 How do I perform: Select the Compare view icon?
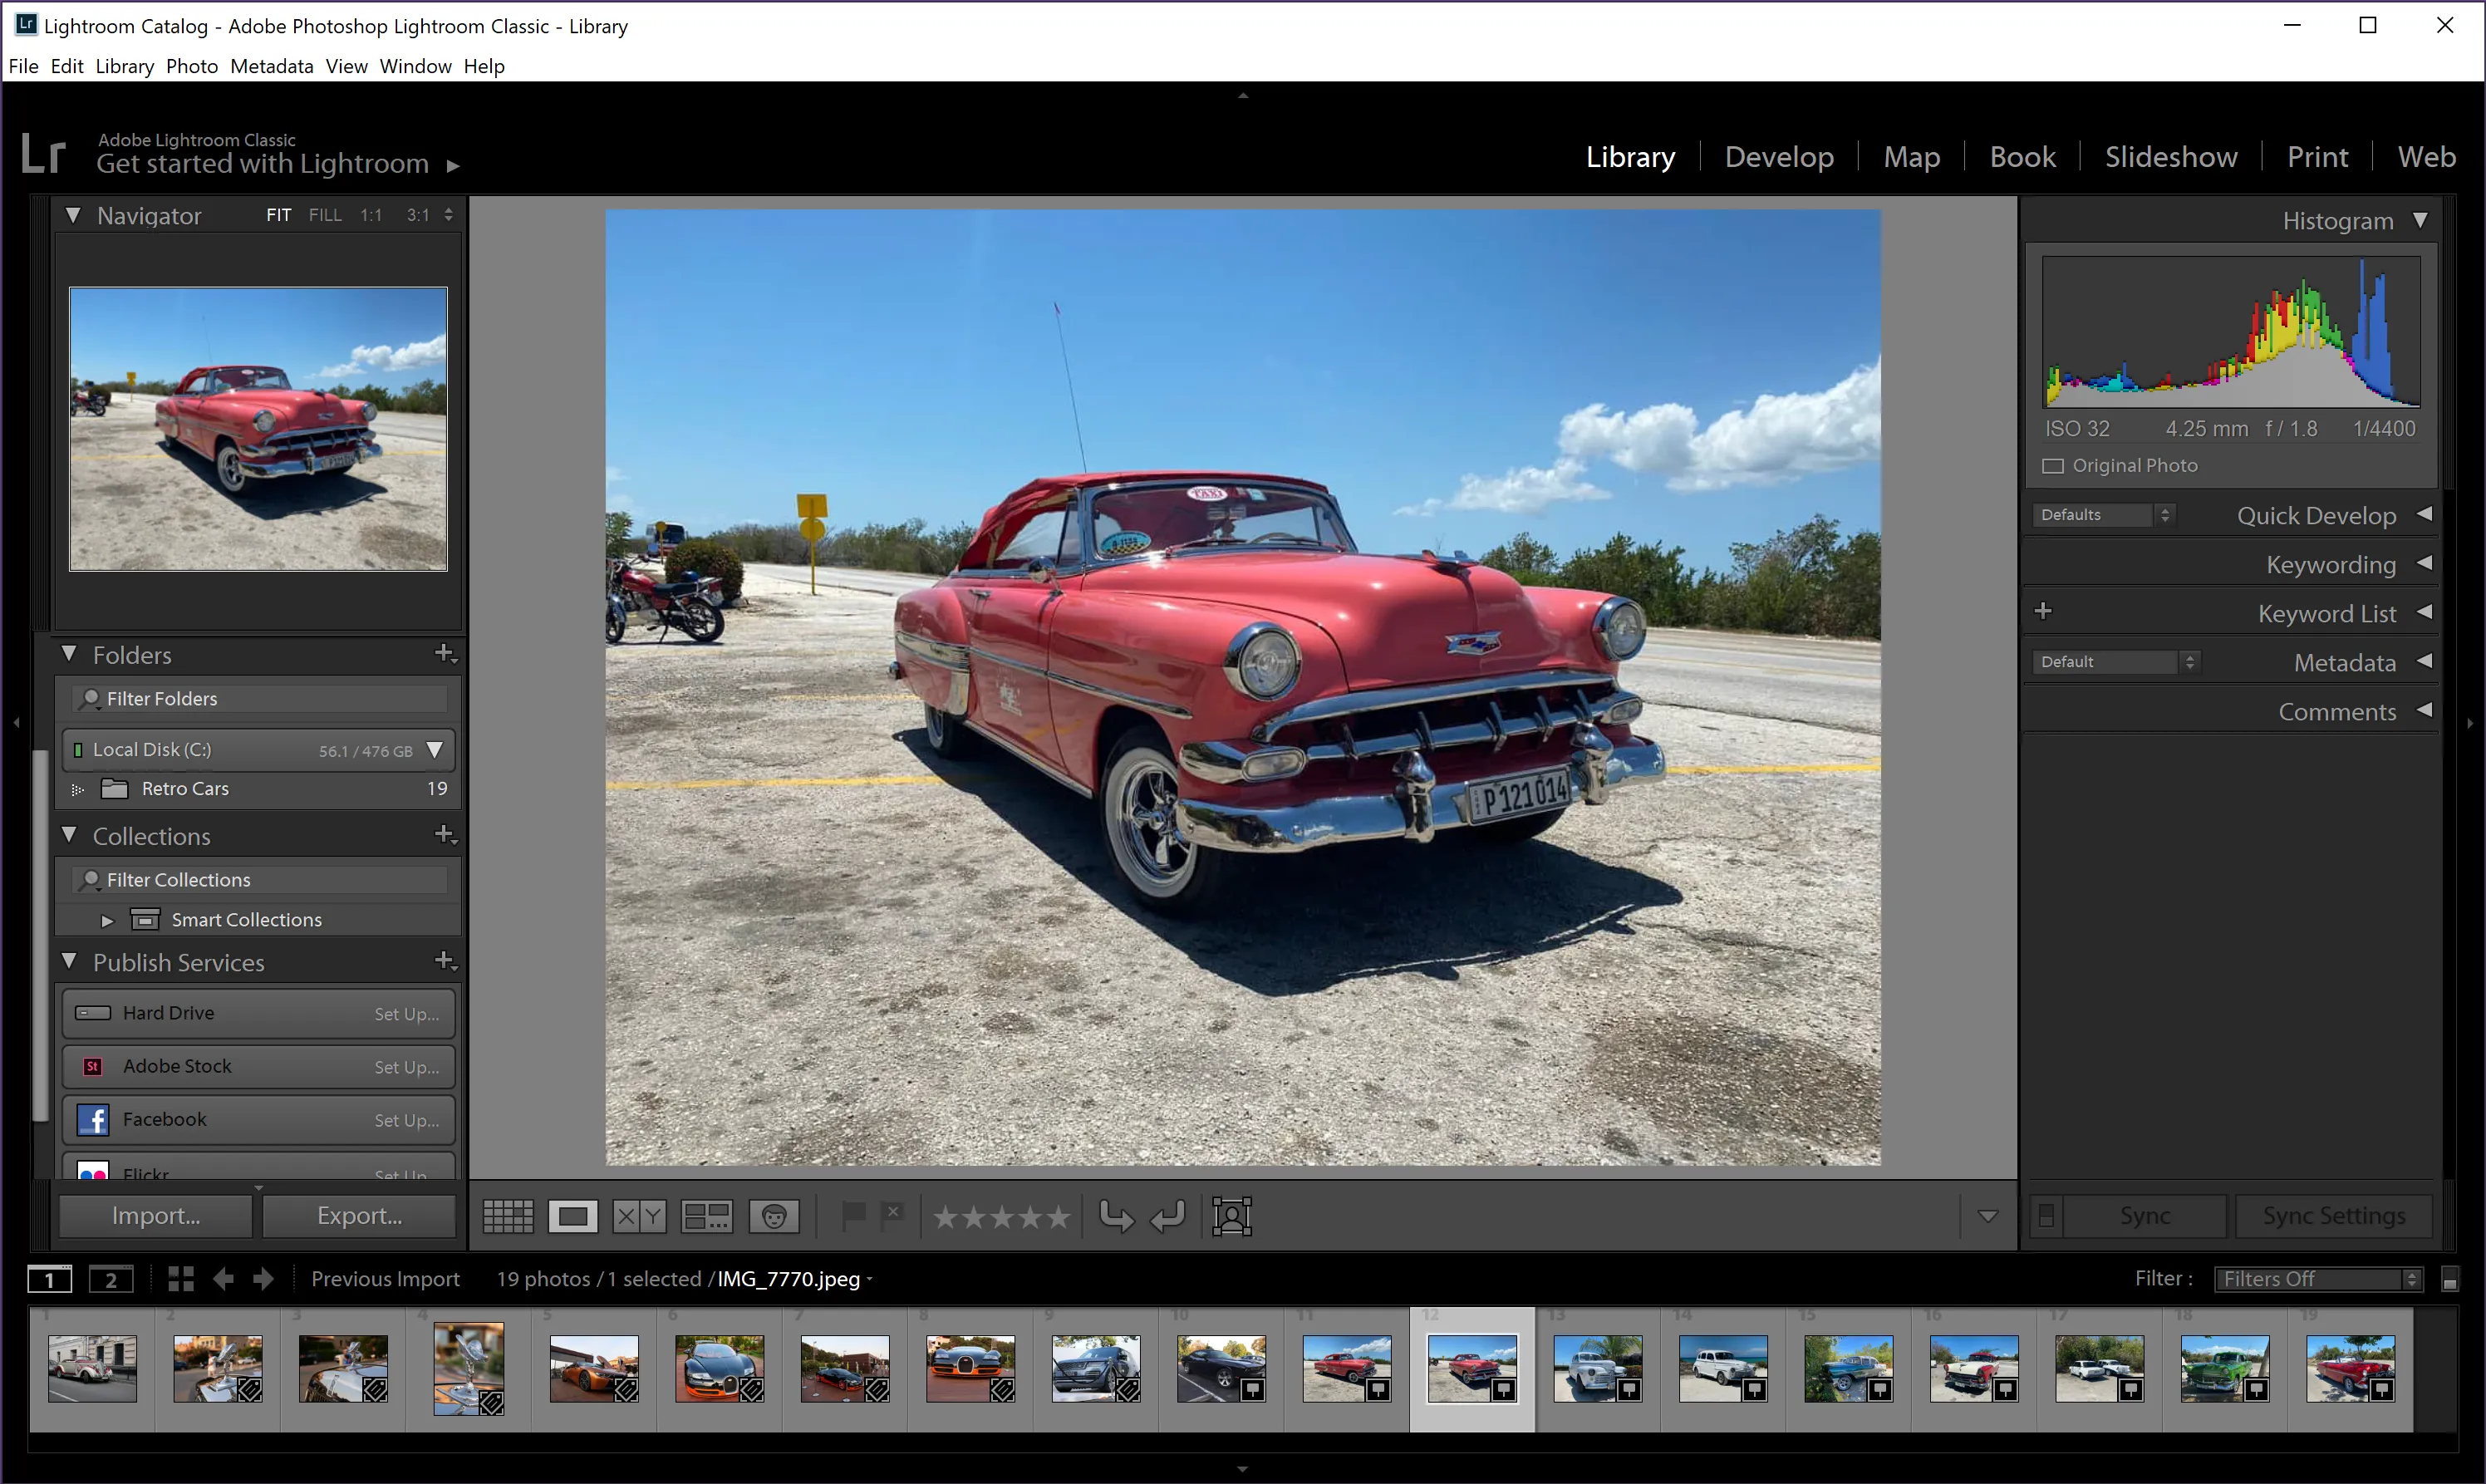coord(639,1216)
